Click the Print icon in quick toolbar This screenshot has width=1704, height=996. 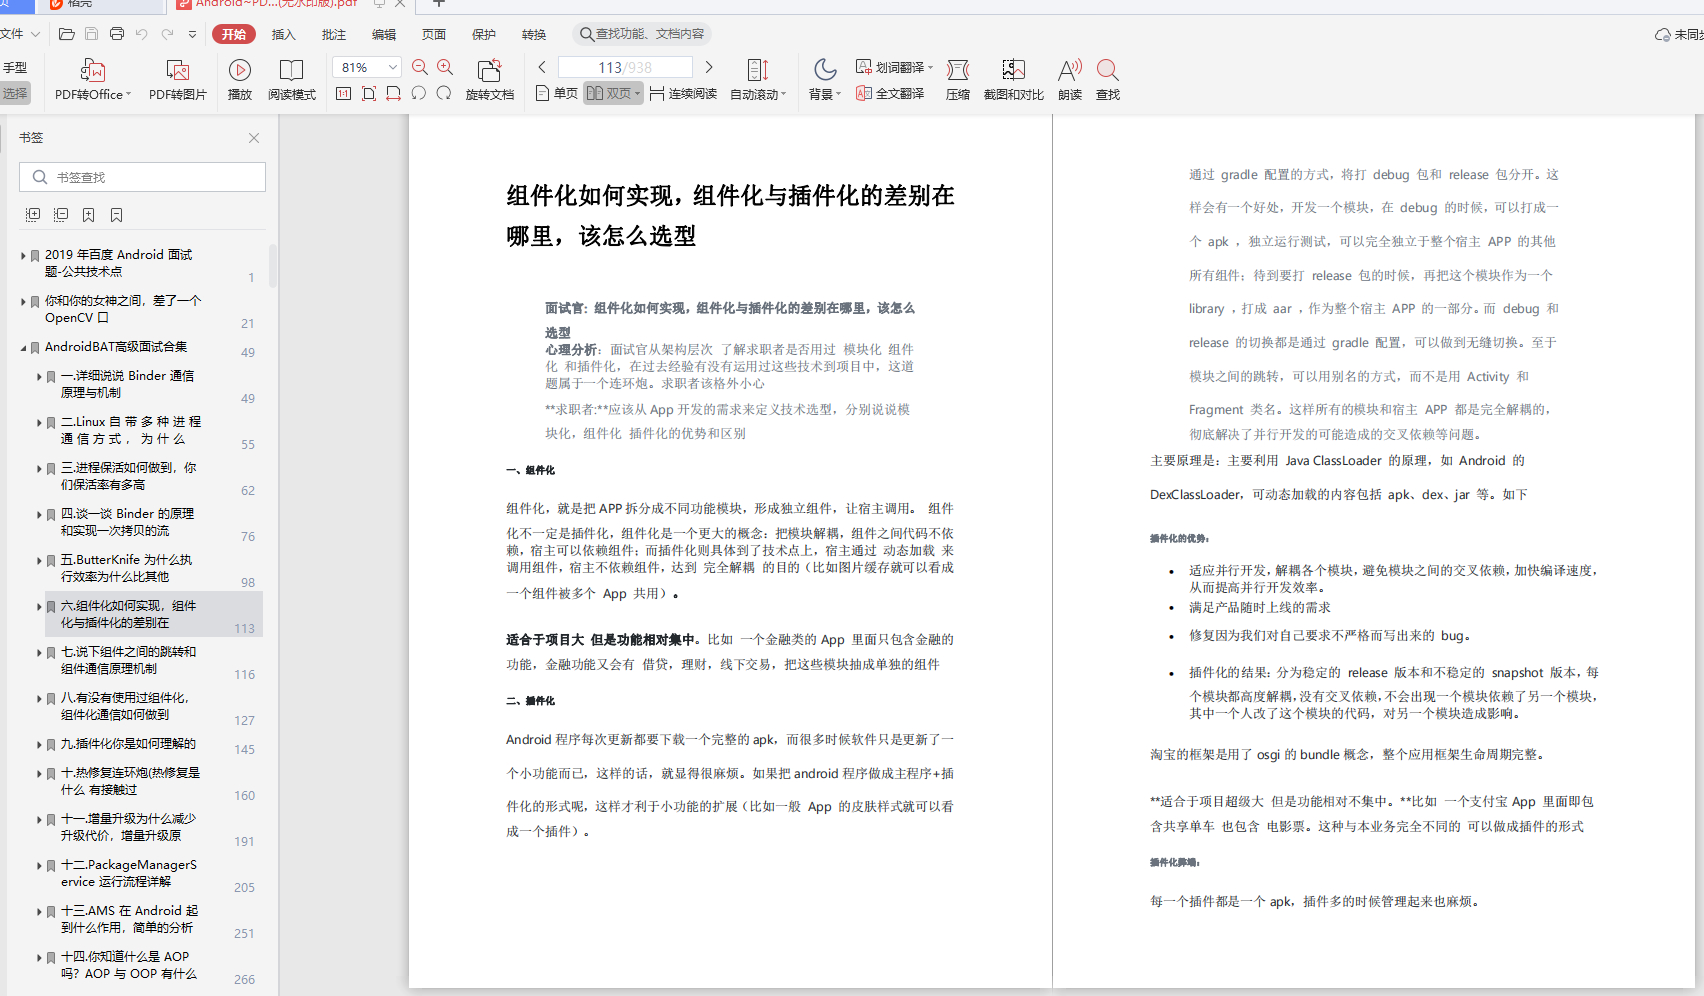click(117, 34)
